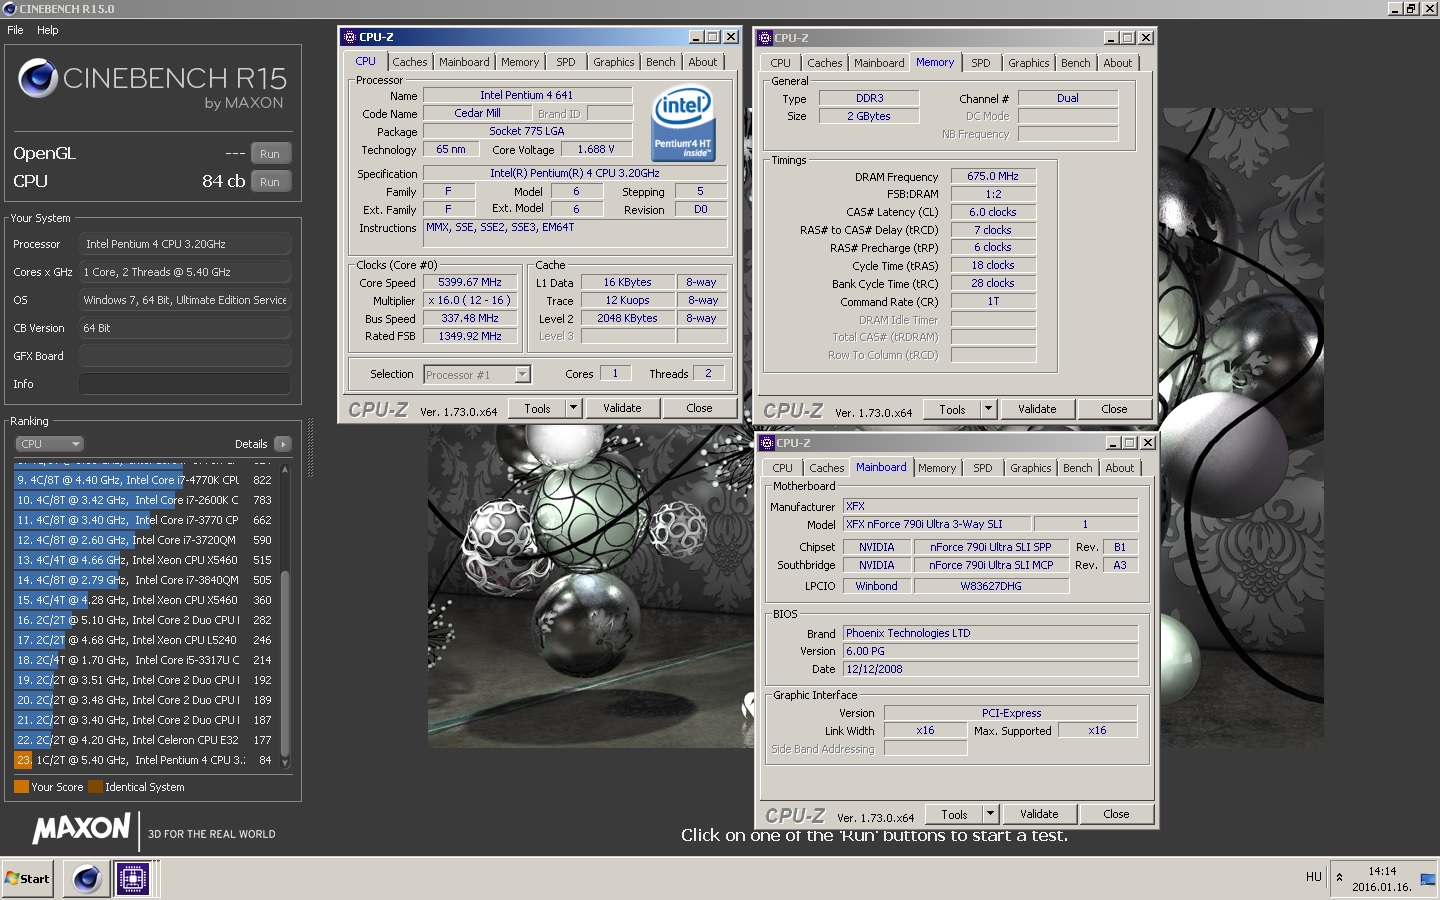Open the ranking Details arrow button

282,444
